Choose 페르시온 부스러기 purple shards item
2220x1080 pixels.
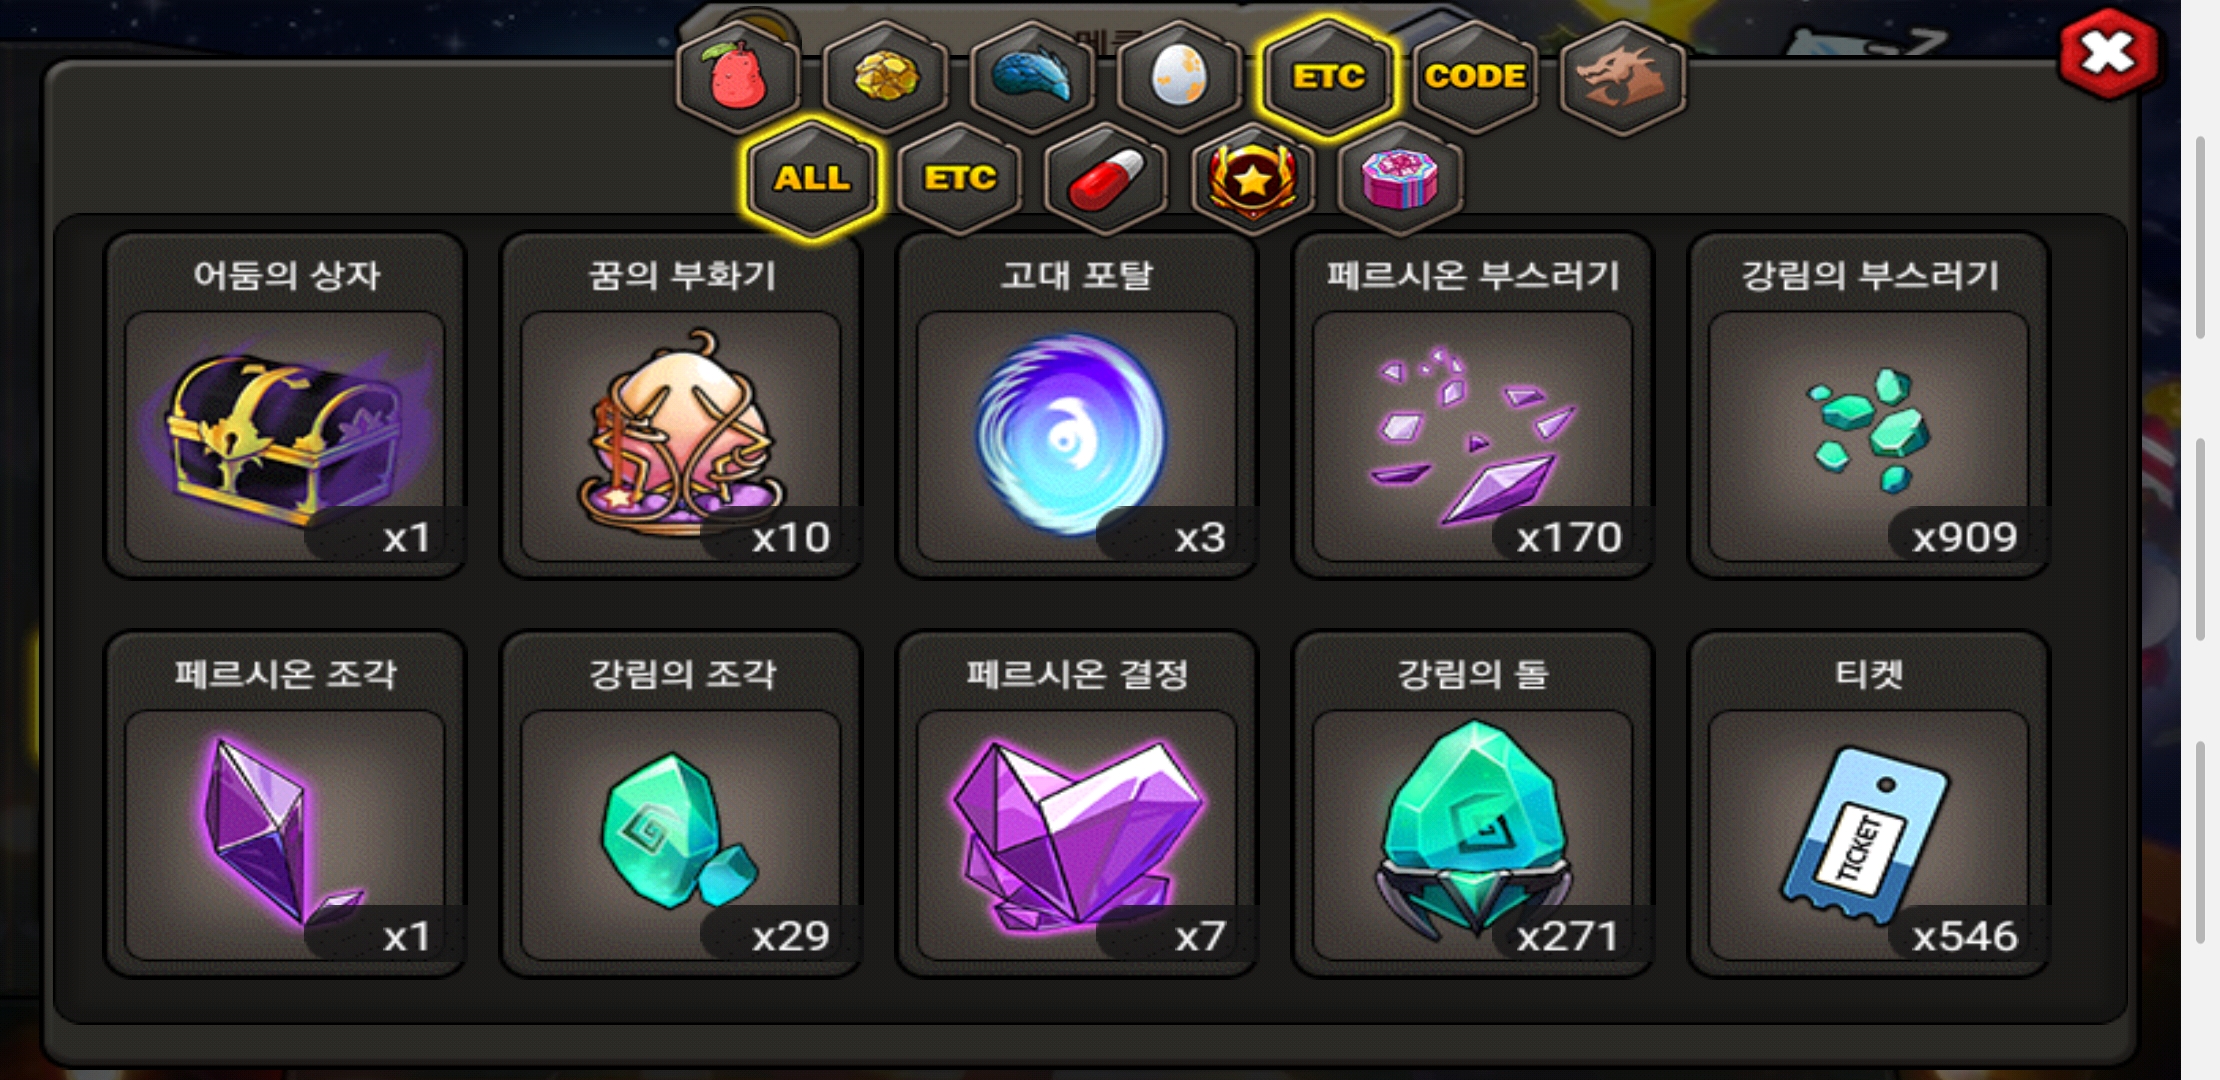click(1473, 405)
